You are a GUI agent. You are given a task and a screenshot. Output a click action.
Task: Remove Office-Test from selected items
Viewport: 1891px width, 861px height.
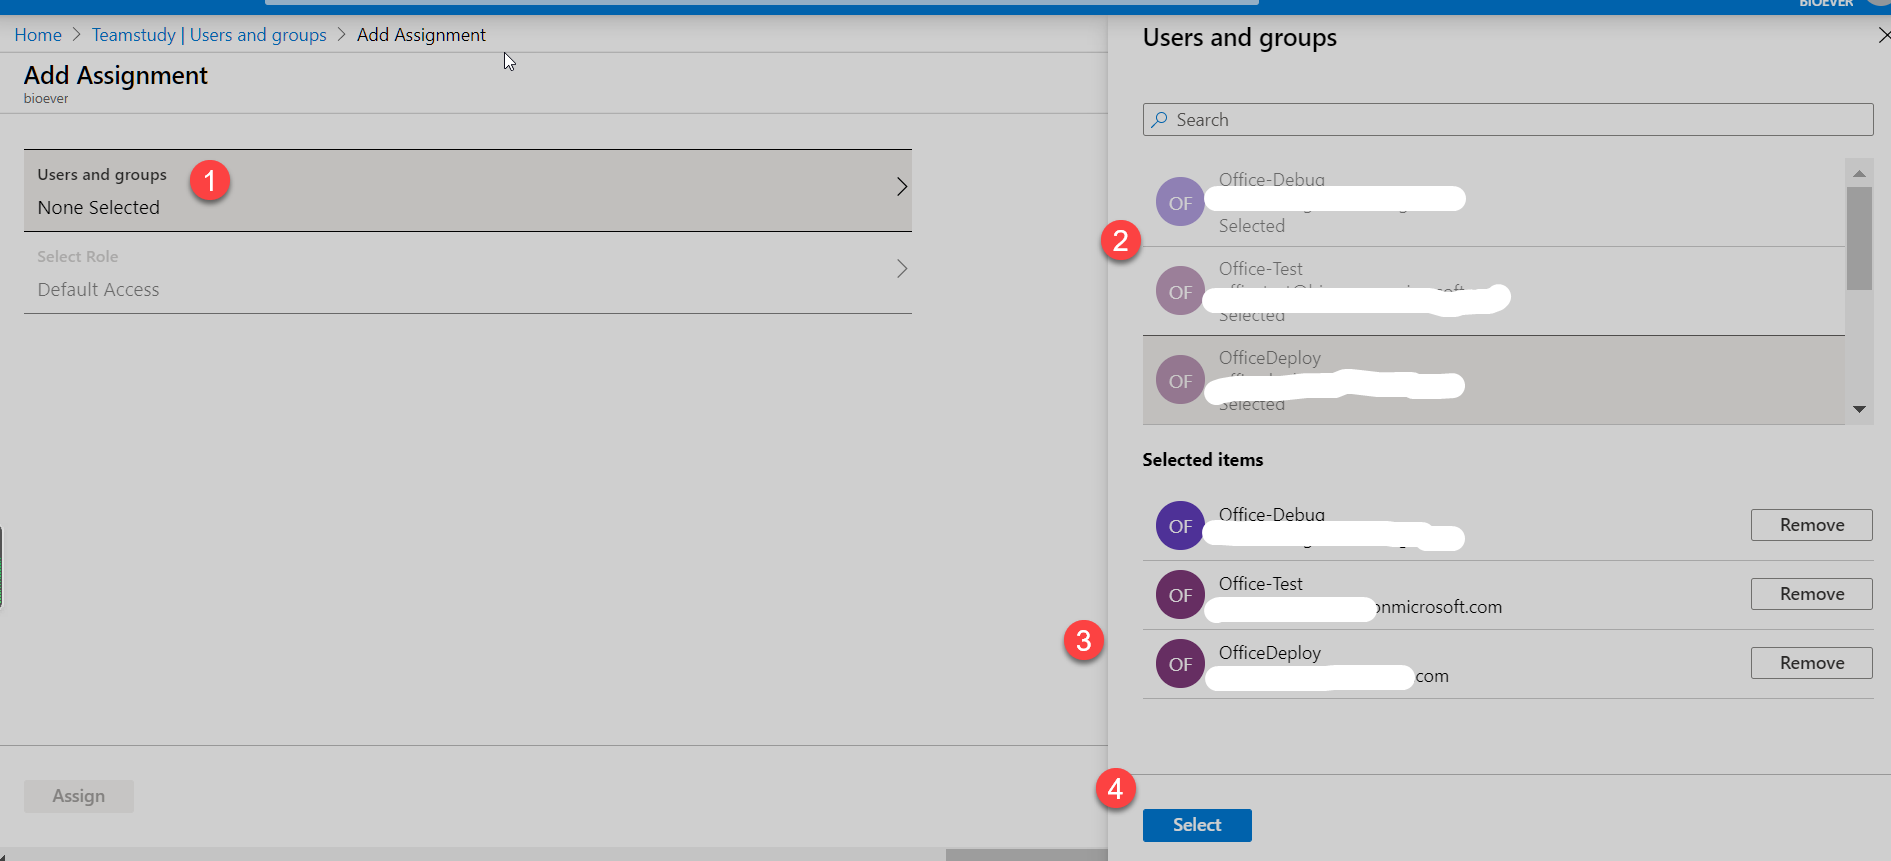(1810, 594)
